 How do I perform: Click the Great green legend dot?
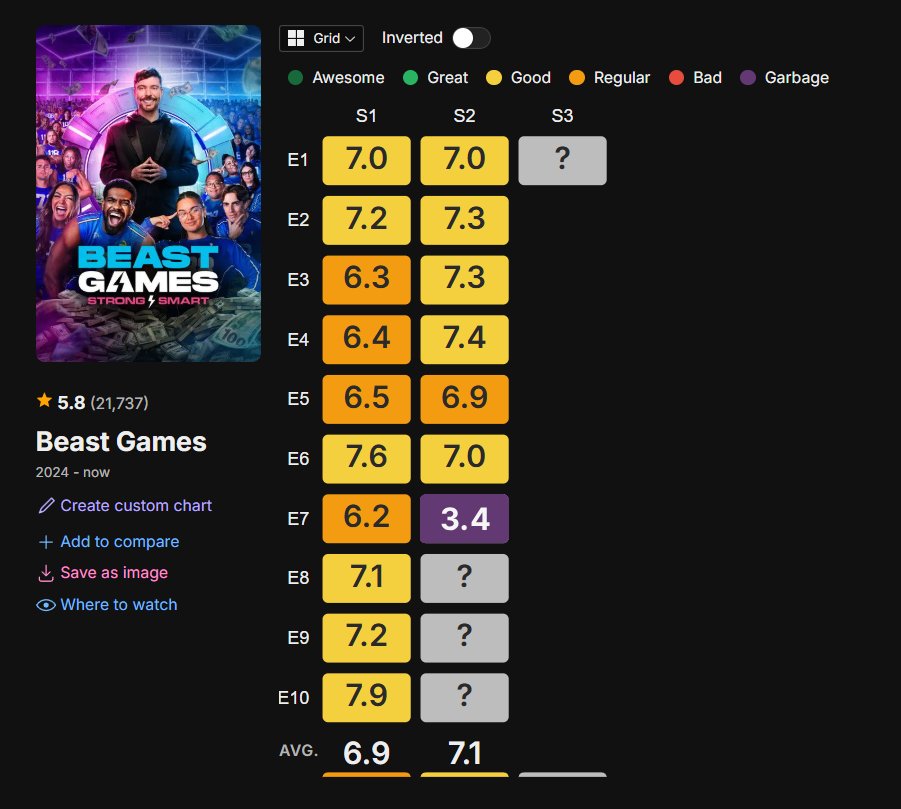[410, 78]
